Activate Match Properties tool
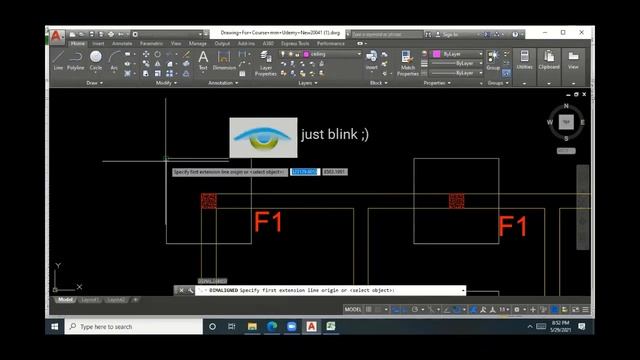The image size is (640, 360). click(407, 63)
